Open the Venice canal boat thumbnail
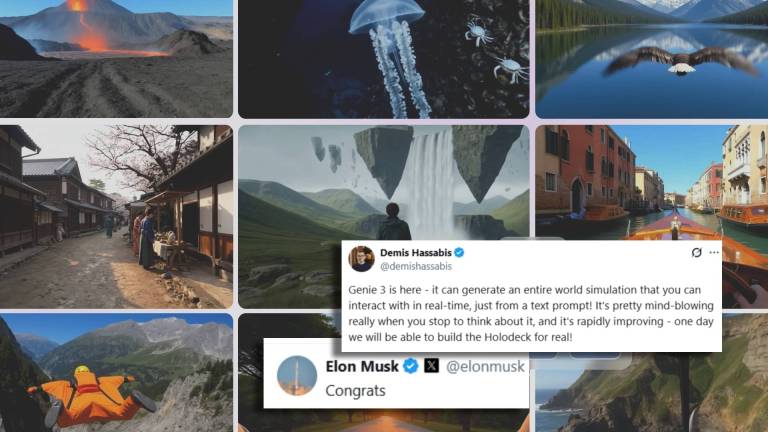768x432 pixels. (x=651, y=182)
